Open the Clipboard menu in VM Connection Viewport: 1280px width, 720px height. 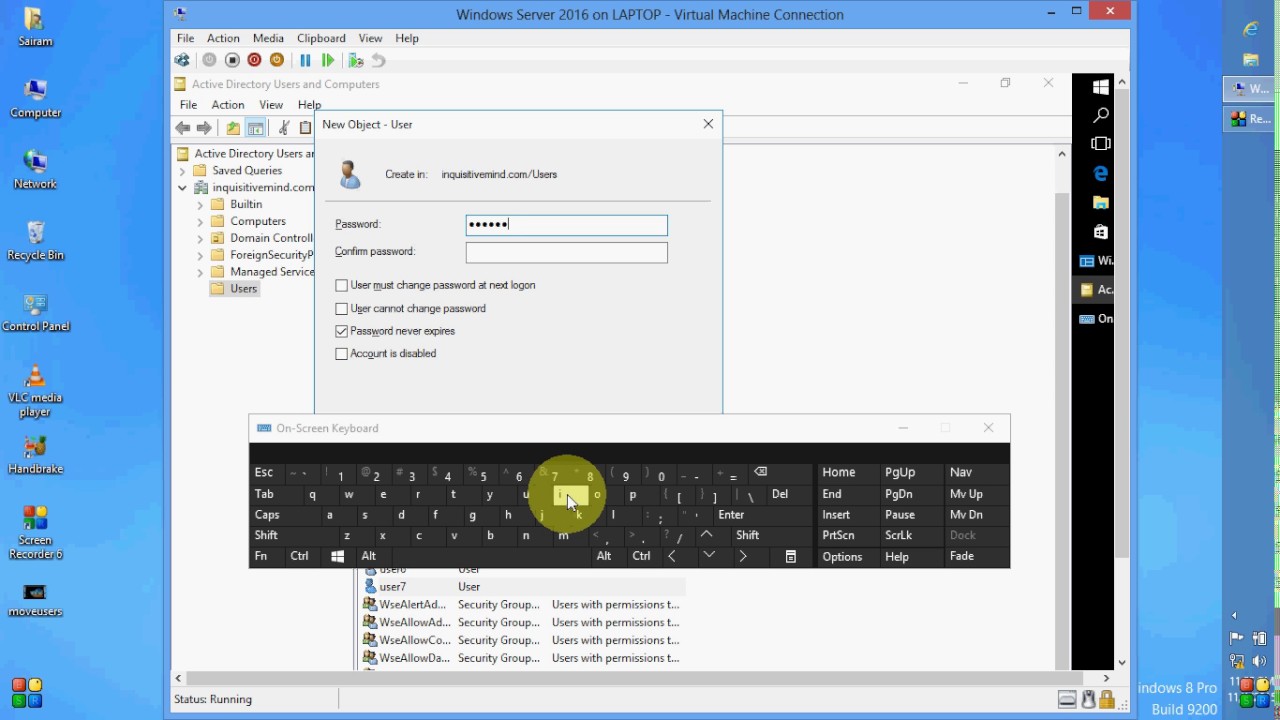coord(321,38)
